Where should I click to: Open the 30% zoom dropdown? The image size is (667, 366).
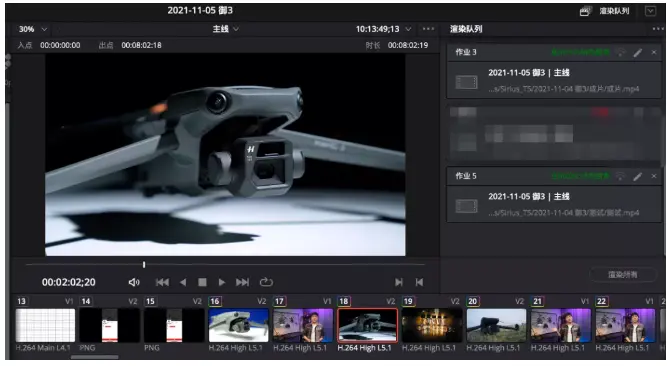(33, 29)
